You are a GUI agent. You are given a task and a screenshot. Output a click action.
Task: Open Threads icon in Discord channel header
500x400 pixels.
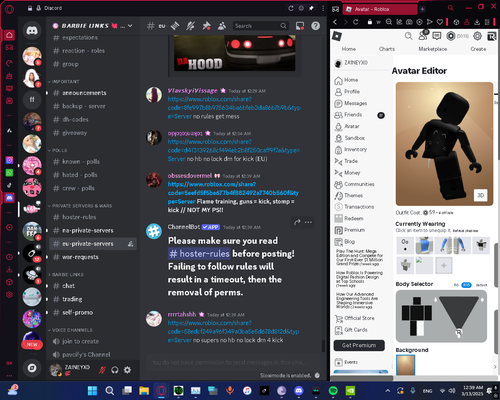(x=175, y=26)
